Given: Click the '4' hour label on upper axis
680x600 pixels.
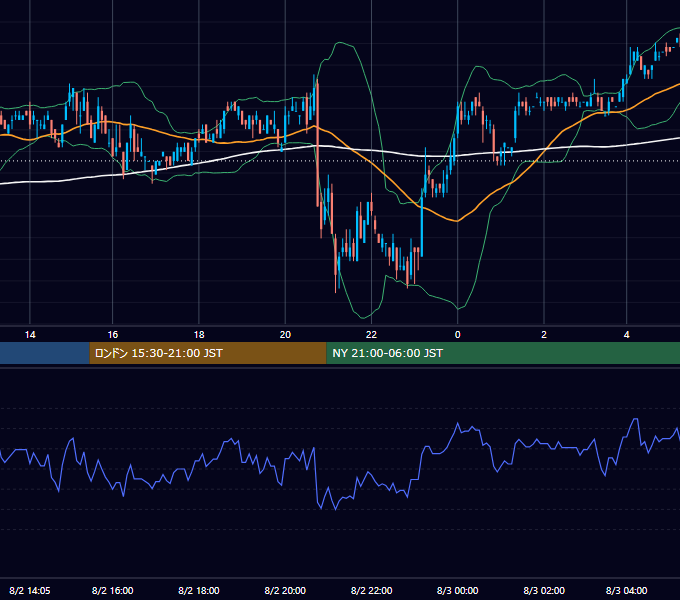Looking at the screenshot, I should click(x=626, y=335).
